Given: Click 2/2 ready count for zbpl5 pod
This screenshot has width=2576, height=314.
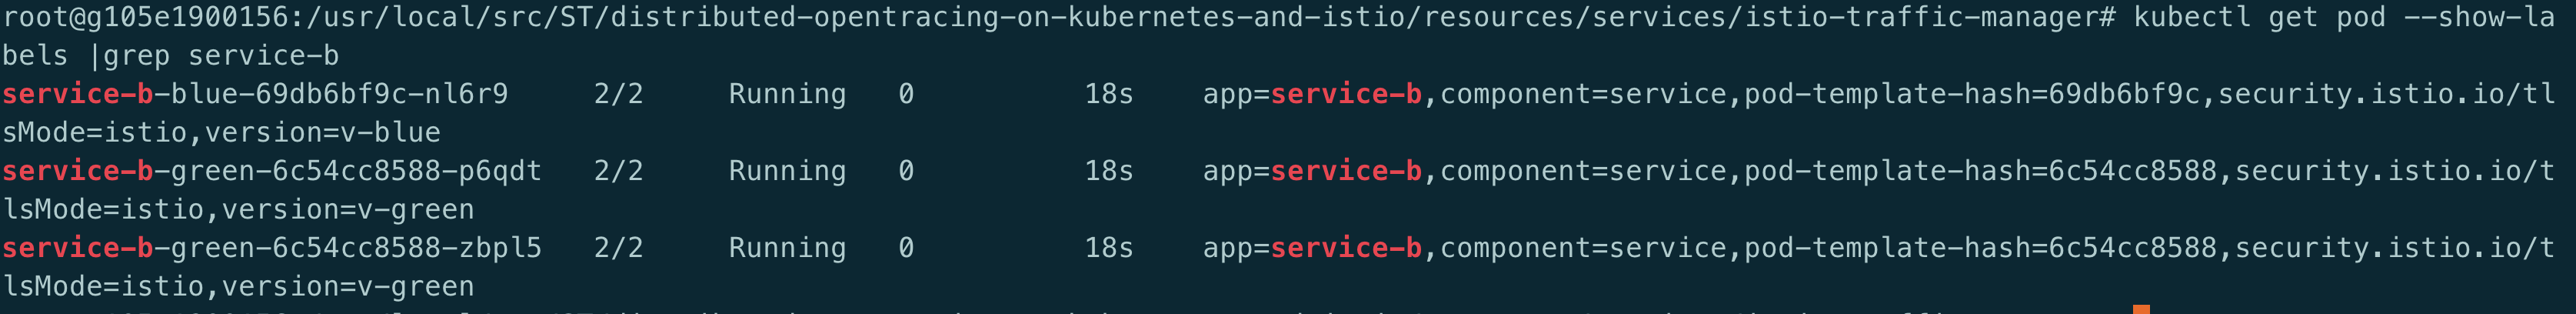Looking at the screenshot, I should pos(619,248).
